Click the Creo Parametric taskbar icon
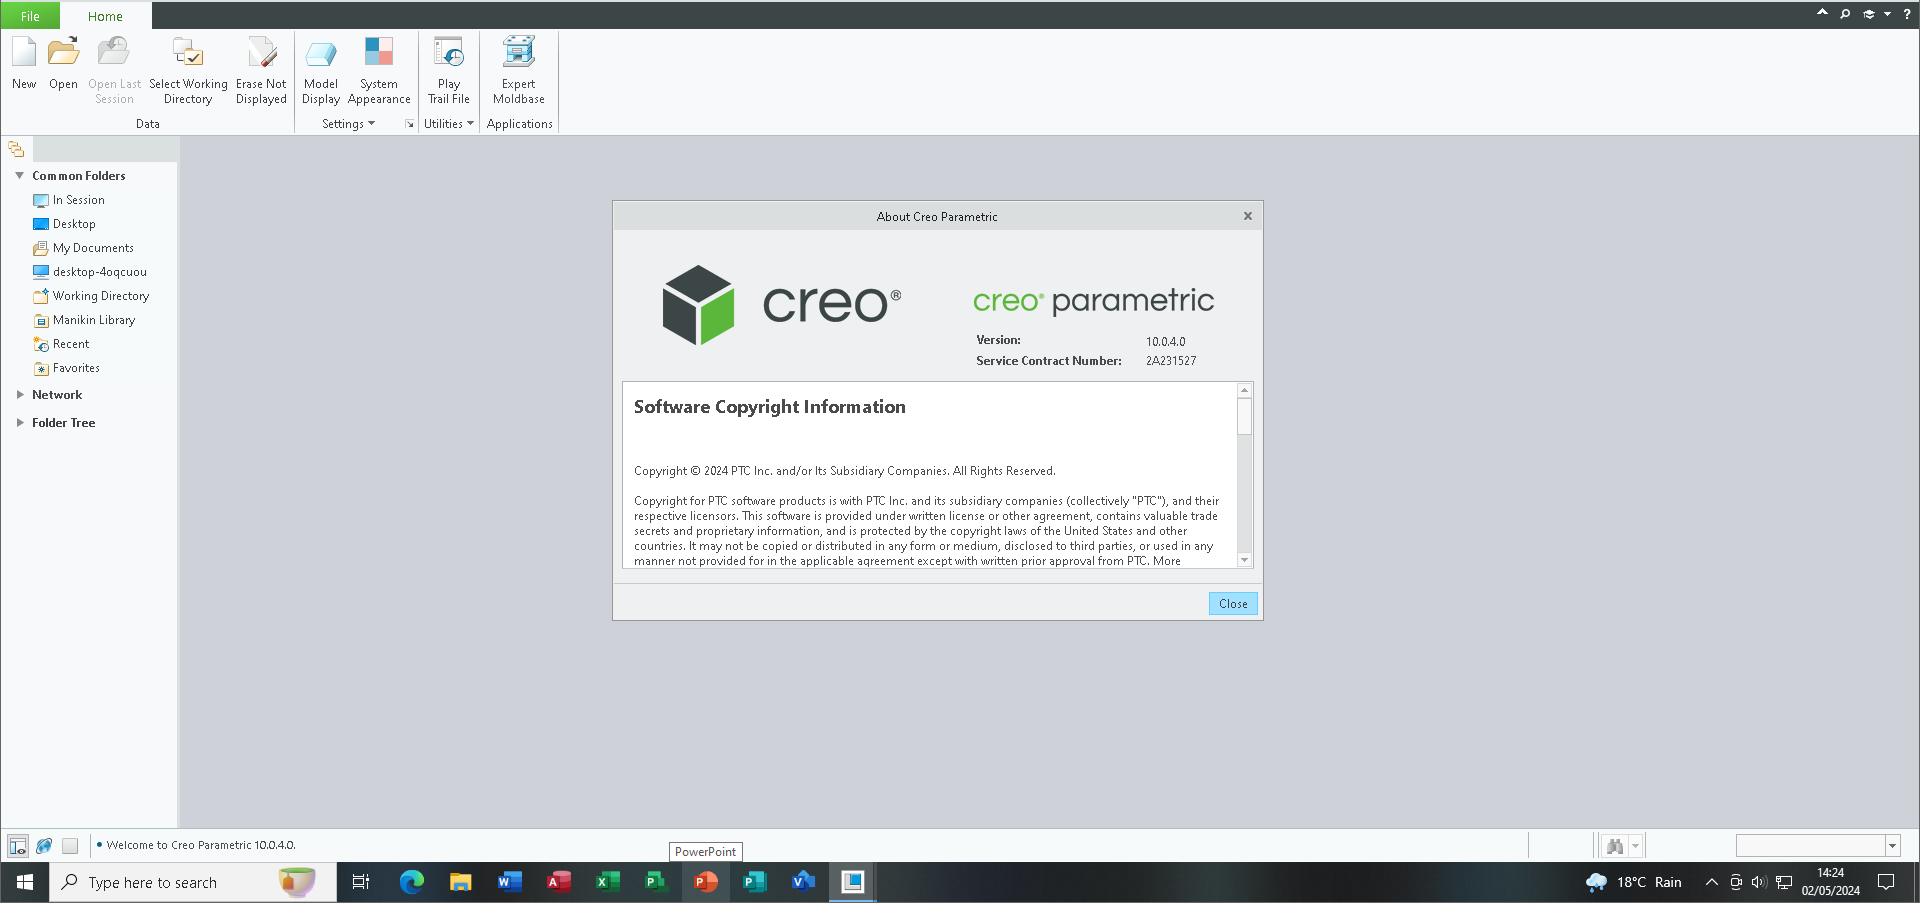This screenshot has height=903, width=1920. click(x=852, y=882)
